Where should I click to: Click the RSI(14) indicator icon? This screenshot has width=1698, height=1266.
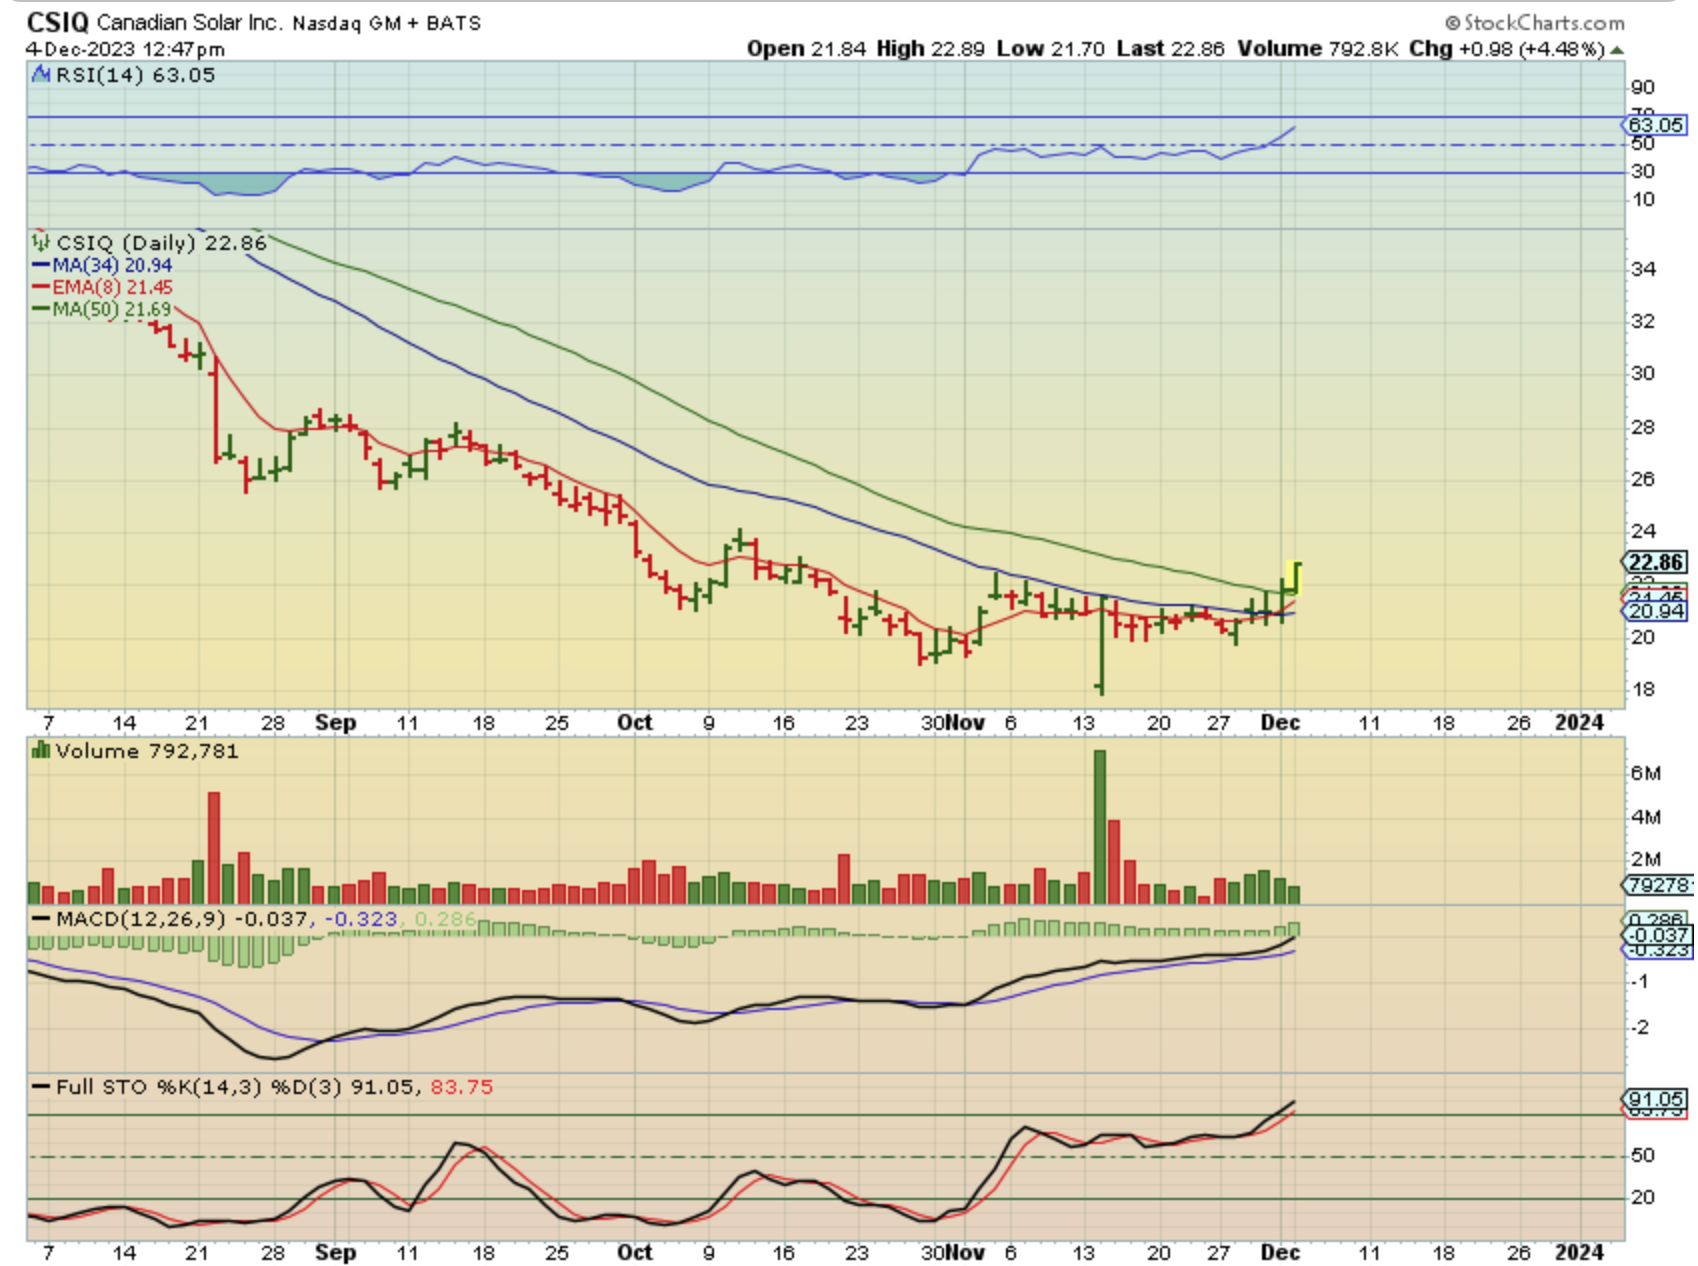pos(41,74)
